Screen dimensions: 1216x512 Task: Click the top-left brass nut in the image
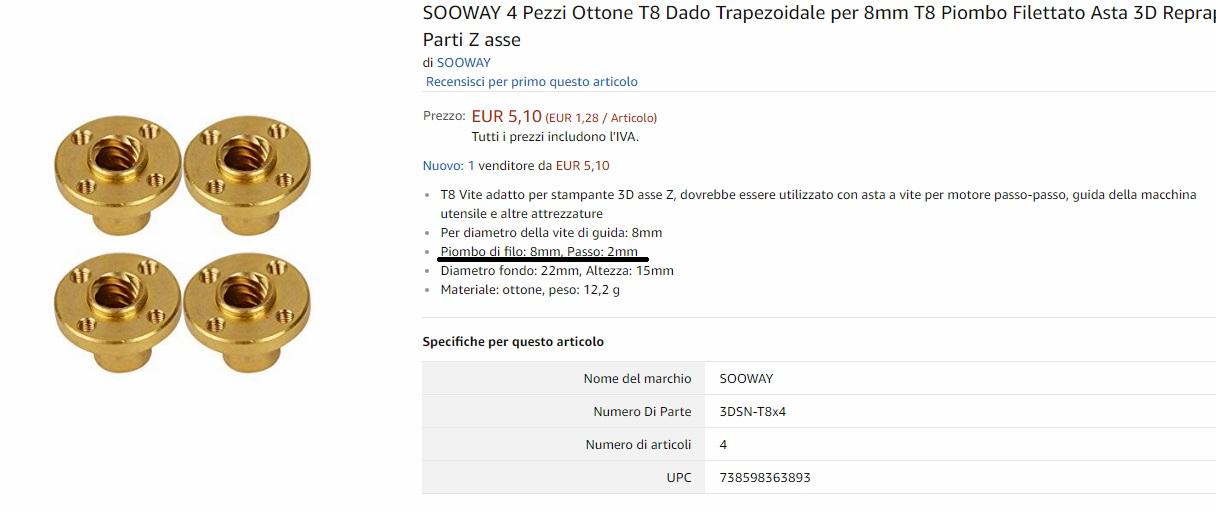coord(118,165)
